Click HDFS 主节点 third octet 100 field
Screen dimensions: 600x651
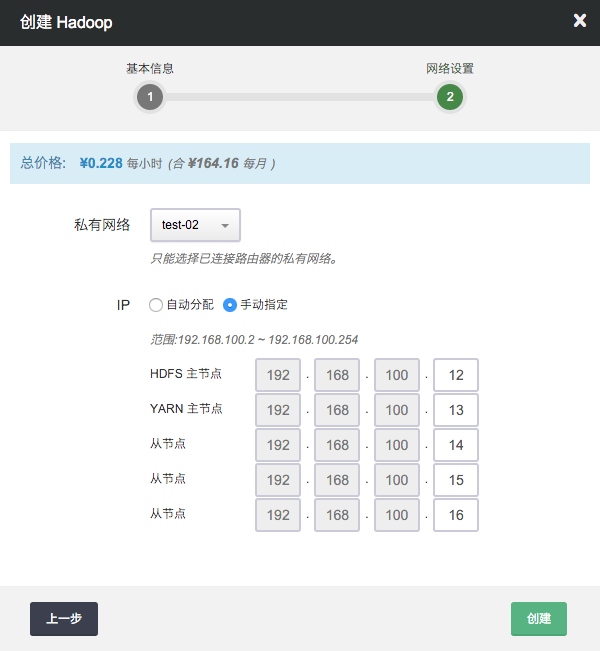(x=397, y=376)
